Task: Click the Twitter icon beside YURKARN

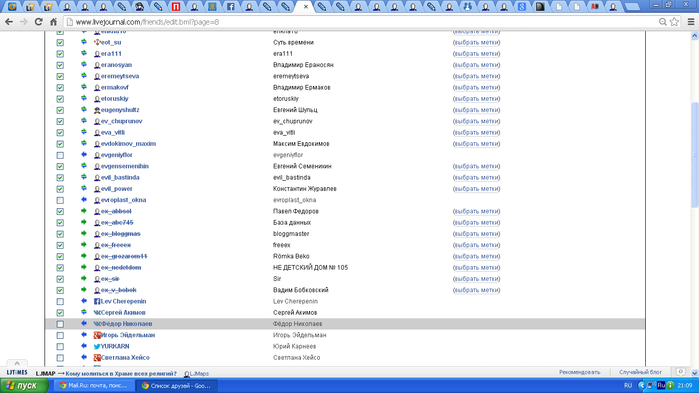Action: [97, 347]
